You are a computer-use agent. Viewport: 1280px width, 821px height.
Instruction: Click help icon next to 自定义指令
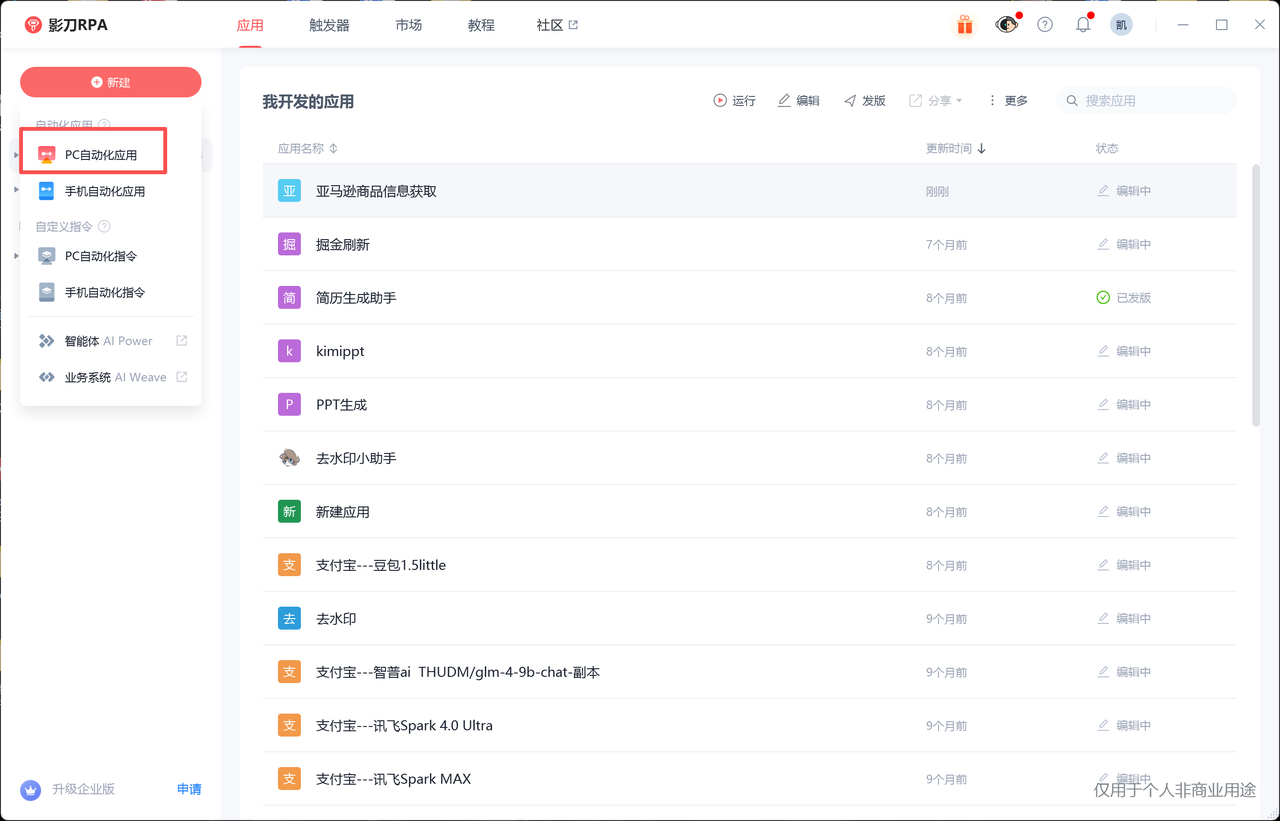(104, 227)
